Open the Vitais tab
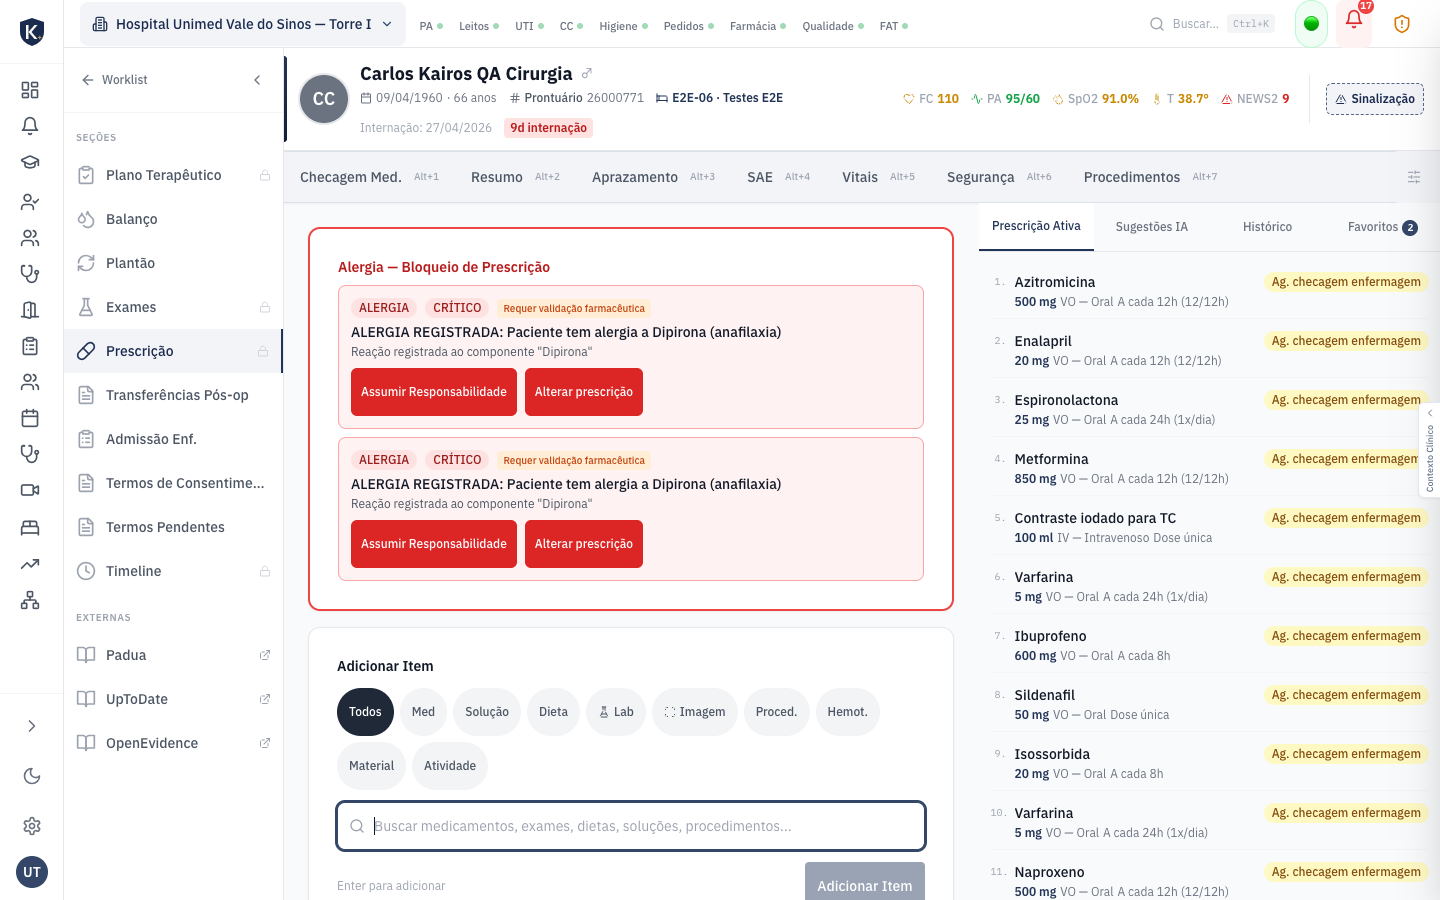 click(878, 177)
